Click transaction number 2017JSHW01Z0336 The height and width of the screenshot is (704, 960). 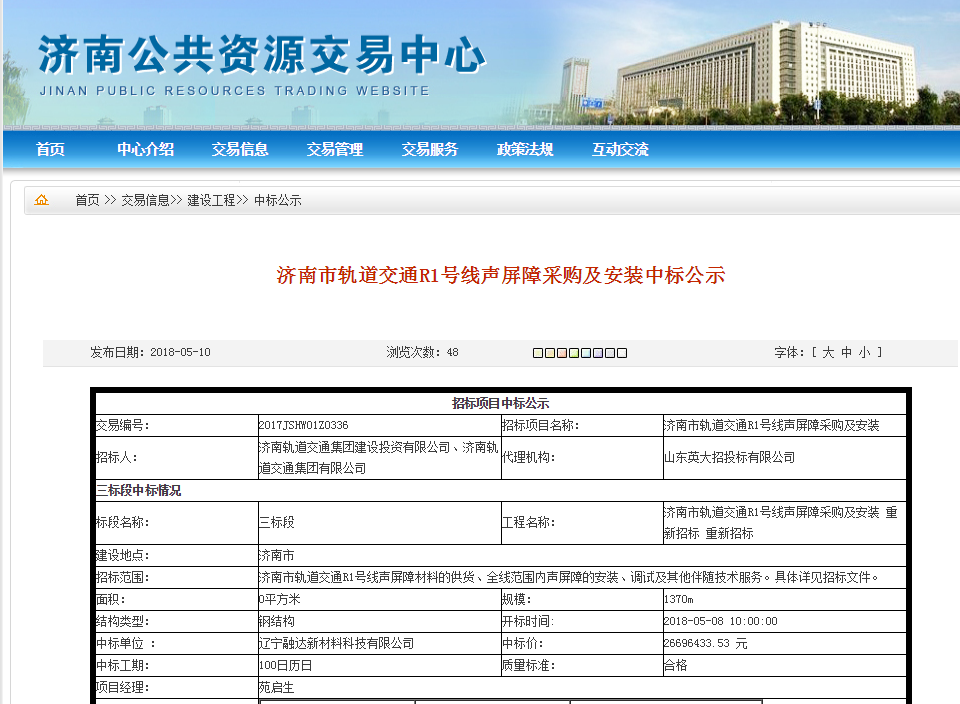[304, 425]
